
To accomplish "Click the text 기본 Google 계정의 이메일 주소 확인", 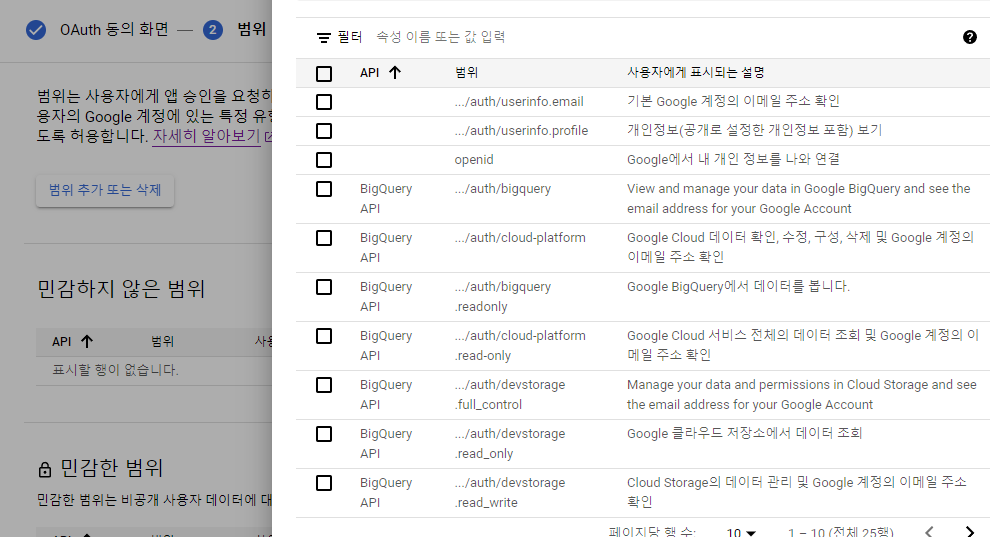I will click(733, 101).
